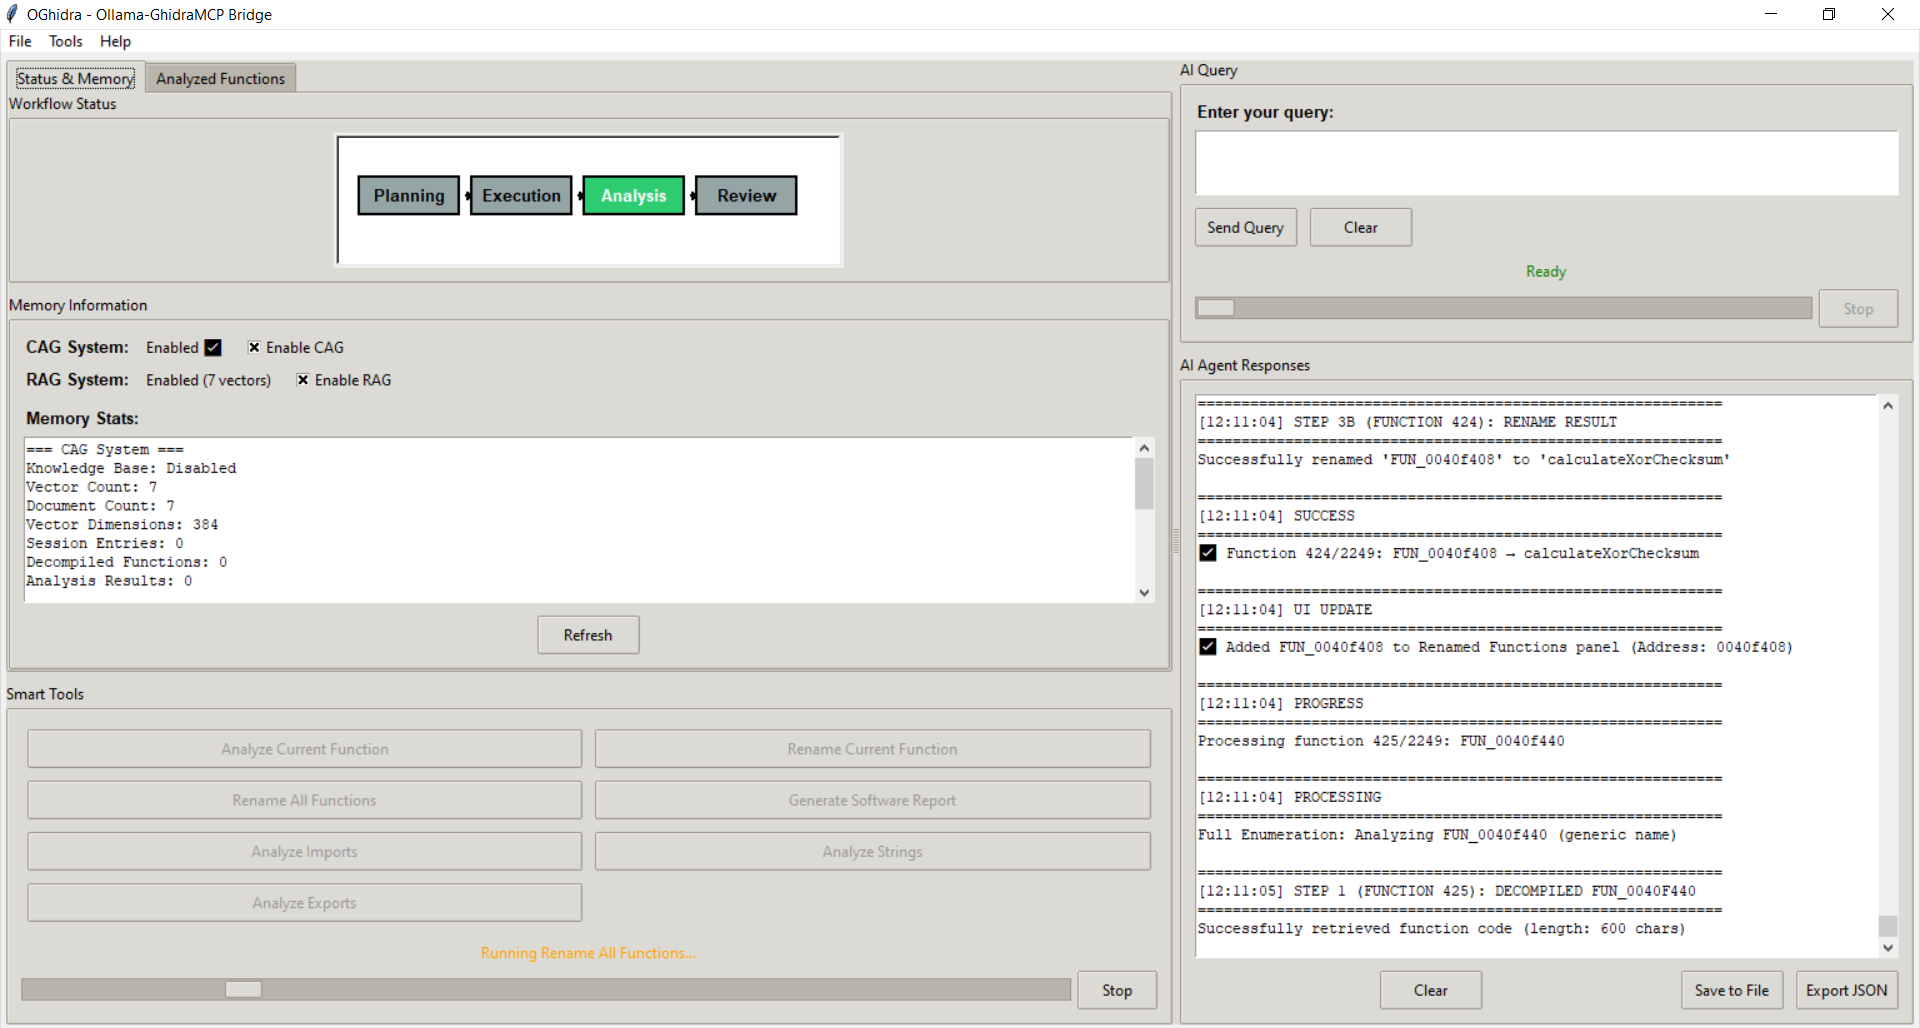Click 'Running Rename All Functions...' status text

pyautogui.click(x=588, y=953)
